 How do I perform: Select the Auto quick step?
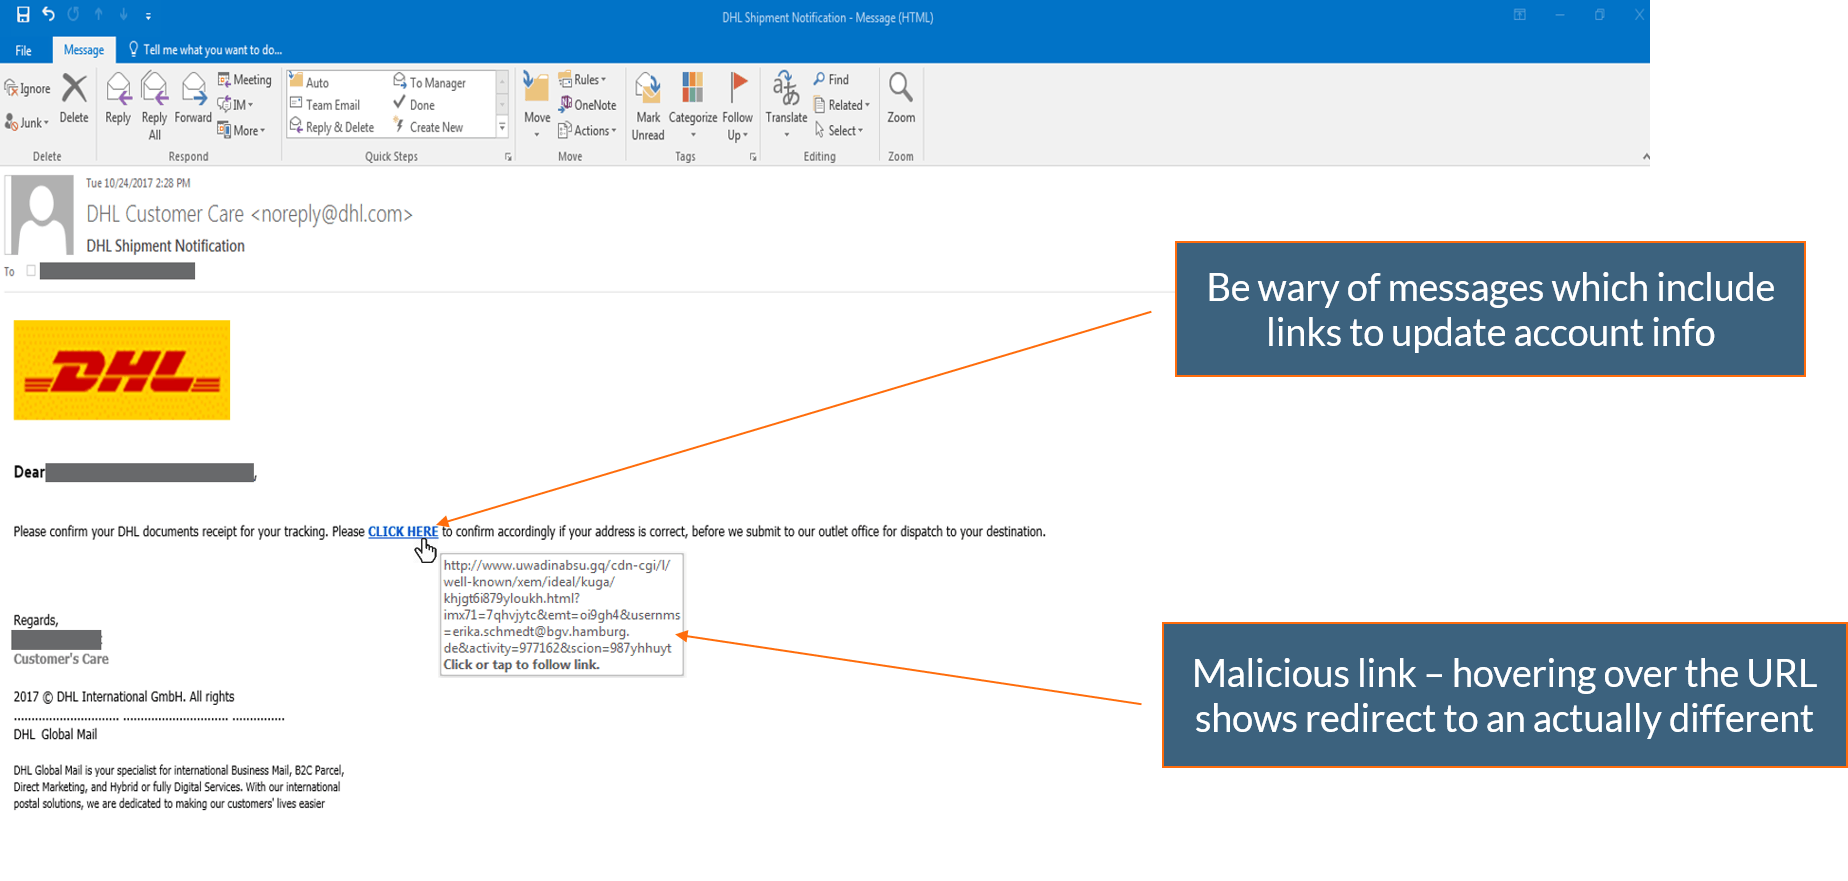tap(309, 82)
